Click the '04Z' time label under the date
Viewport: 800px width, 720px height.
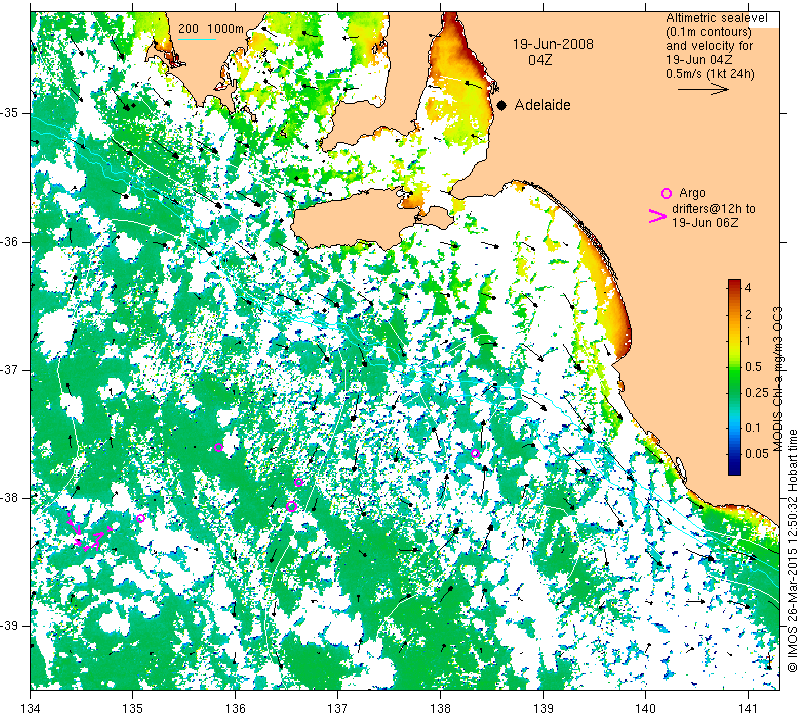point(540,60)
